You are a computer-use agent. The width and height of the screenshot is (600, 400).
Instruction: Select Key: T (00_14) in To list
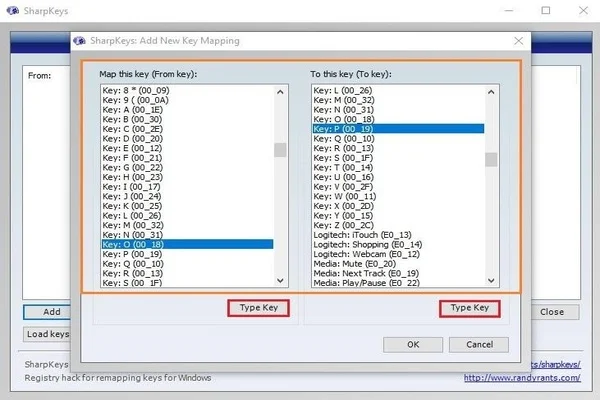pyautogui.click(x=398, y=167)
